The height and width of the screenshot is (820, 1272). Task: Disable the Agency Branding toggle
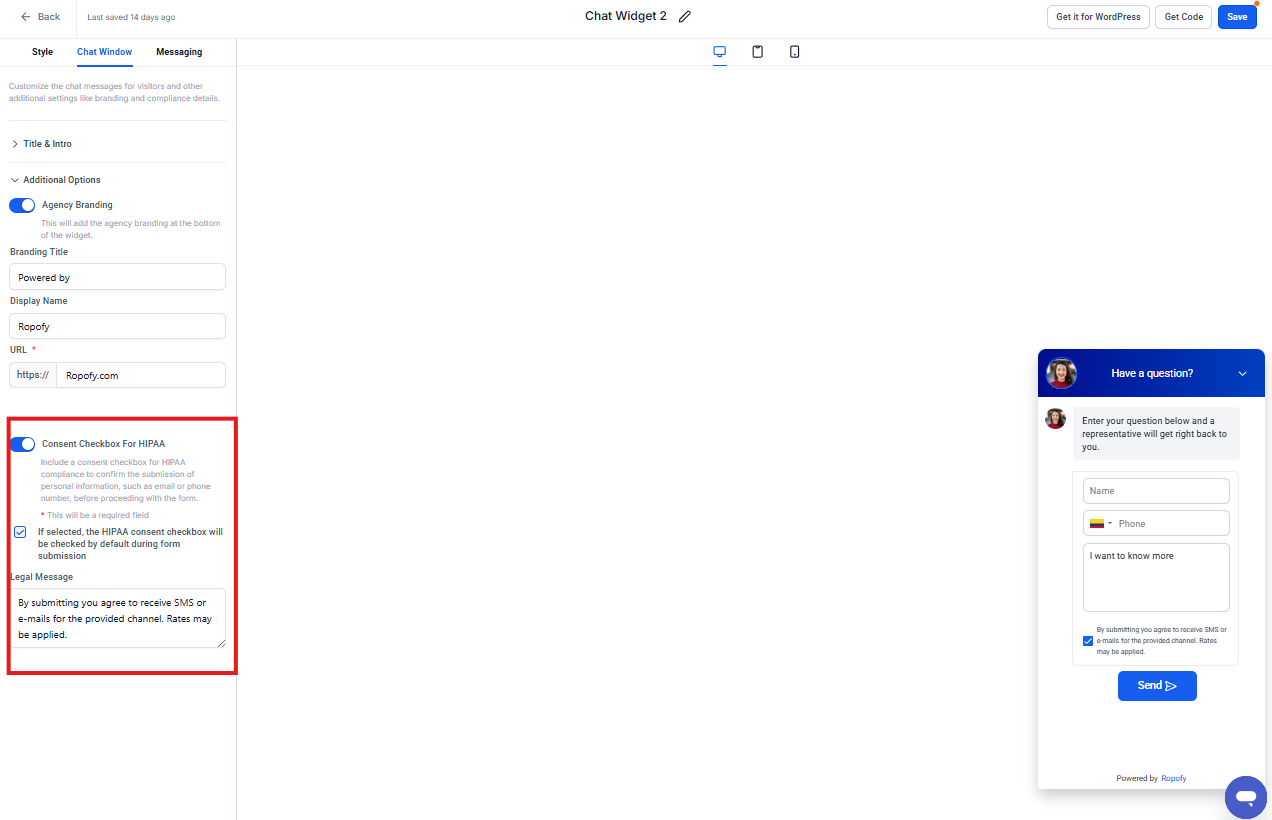(x=22, y=205)
